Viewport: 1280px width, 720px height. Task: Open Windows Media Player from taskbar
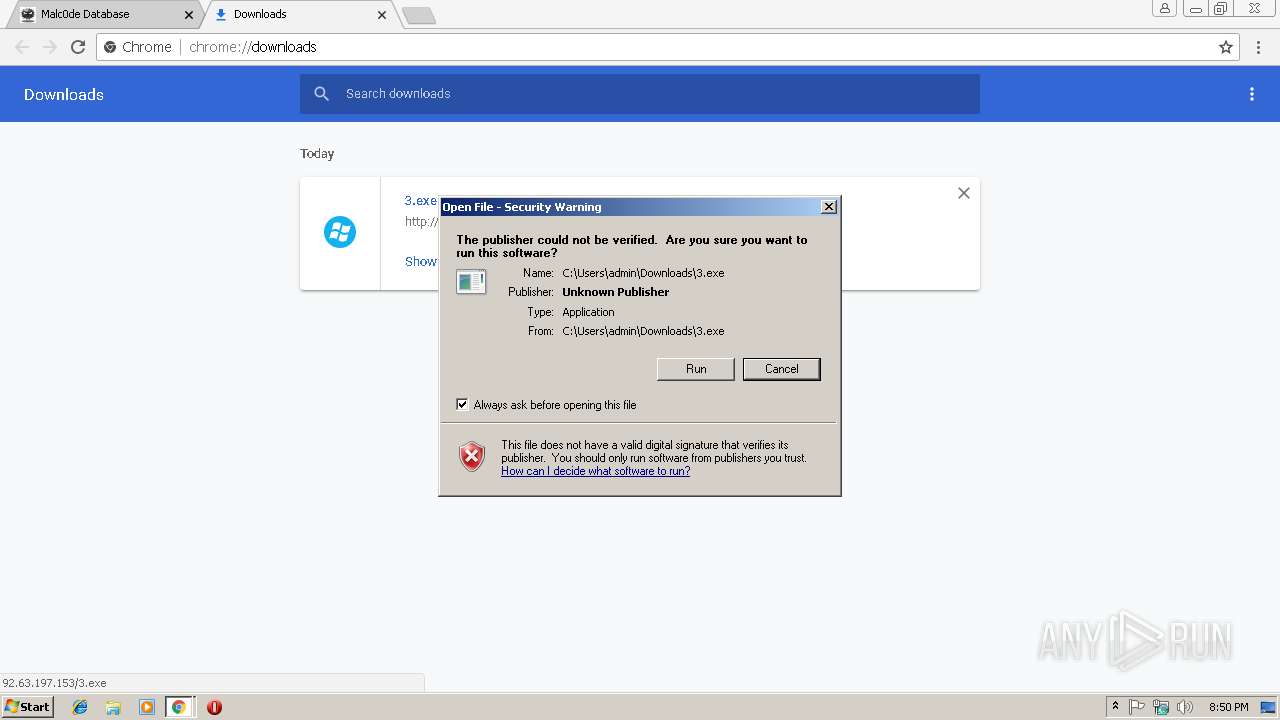[x=146, y=707]
